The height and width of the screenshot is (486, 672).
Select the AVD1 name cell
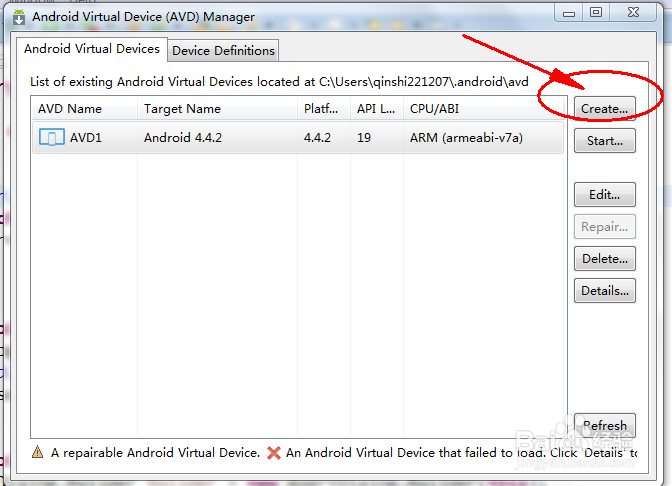point(86,138)
